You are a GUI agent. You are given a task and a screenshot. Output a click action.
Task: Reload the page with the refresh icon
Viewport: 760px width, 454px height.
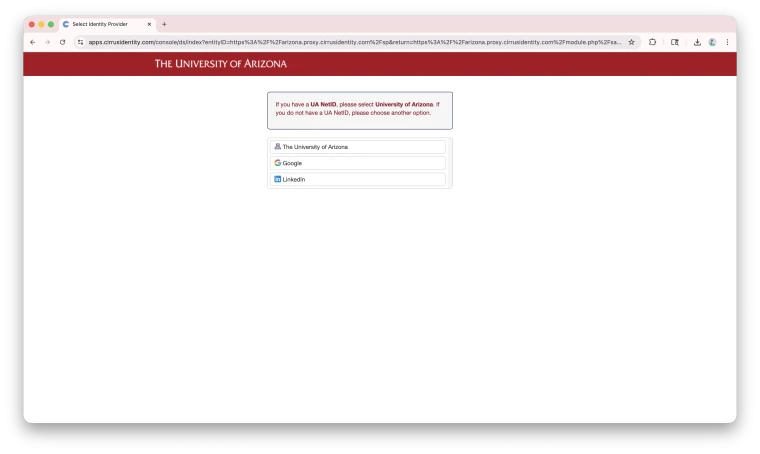[63, 42]
